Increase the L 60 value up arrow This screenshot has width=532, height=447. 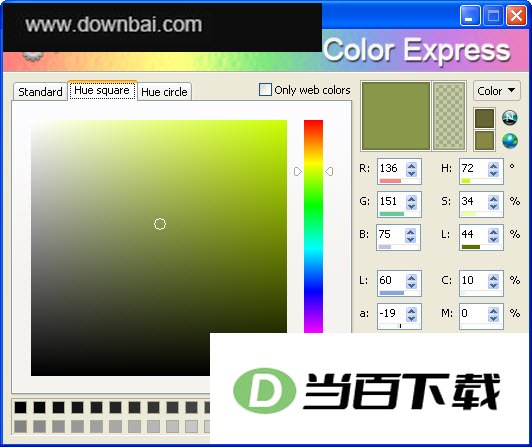click(x=412, y=278)
